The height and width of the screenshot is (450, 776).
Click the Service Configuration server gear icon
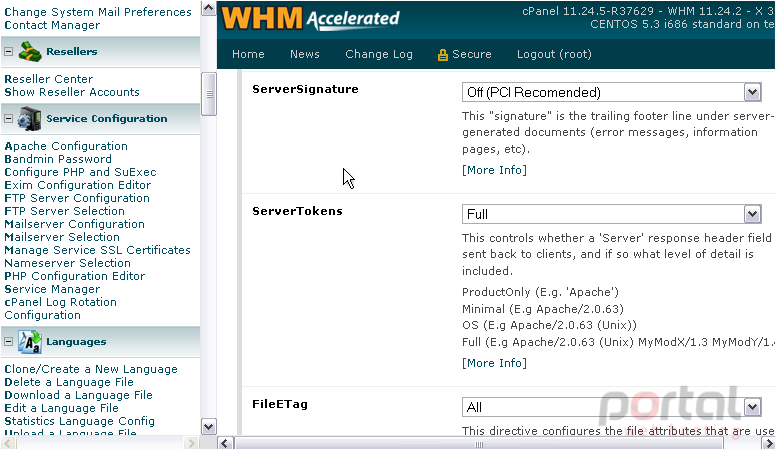tap(29, 119)
